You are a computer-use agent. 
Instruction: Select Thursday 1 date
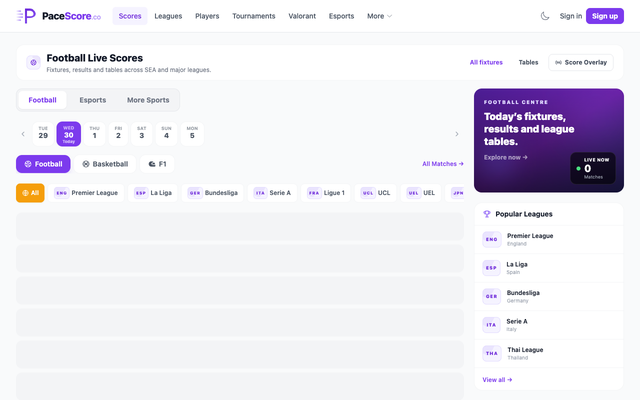pos(94,133)
